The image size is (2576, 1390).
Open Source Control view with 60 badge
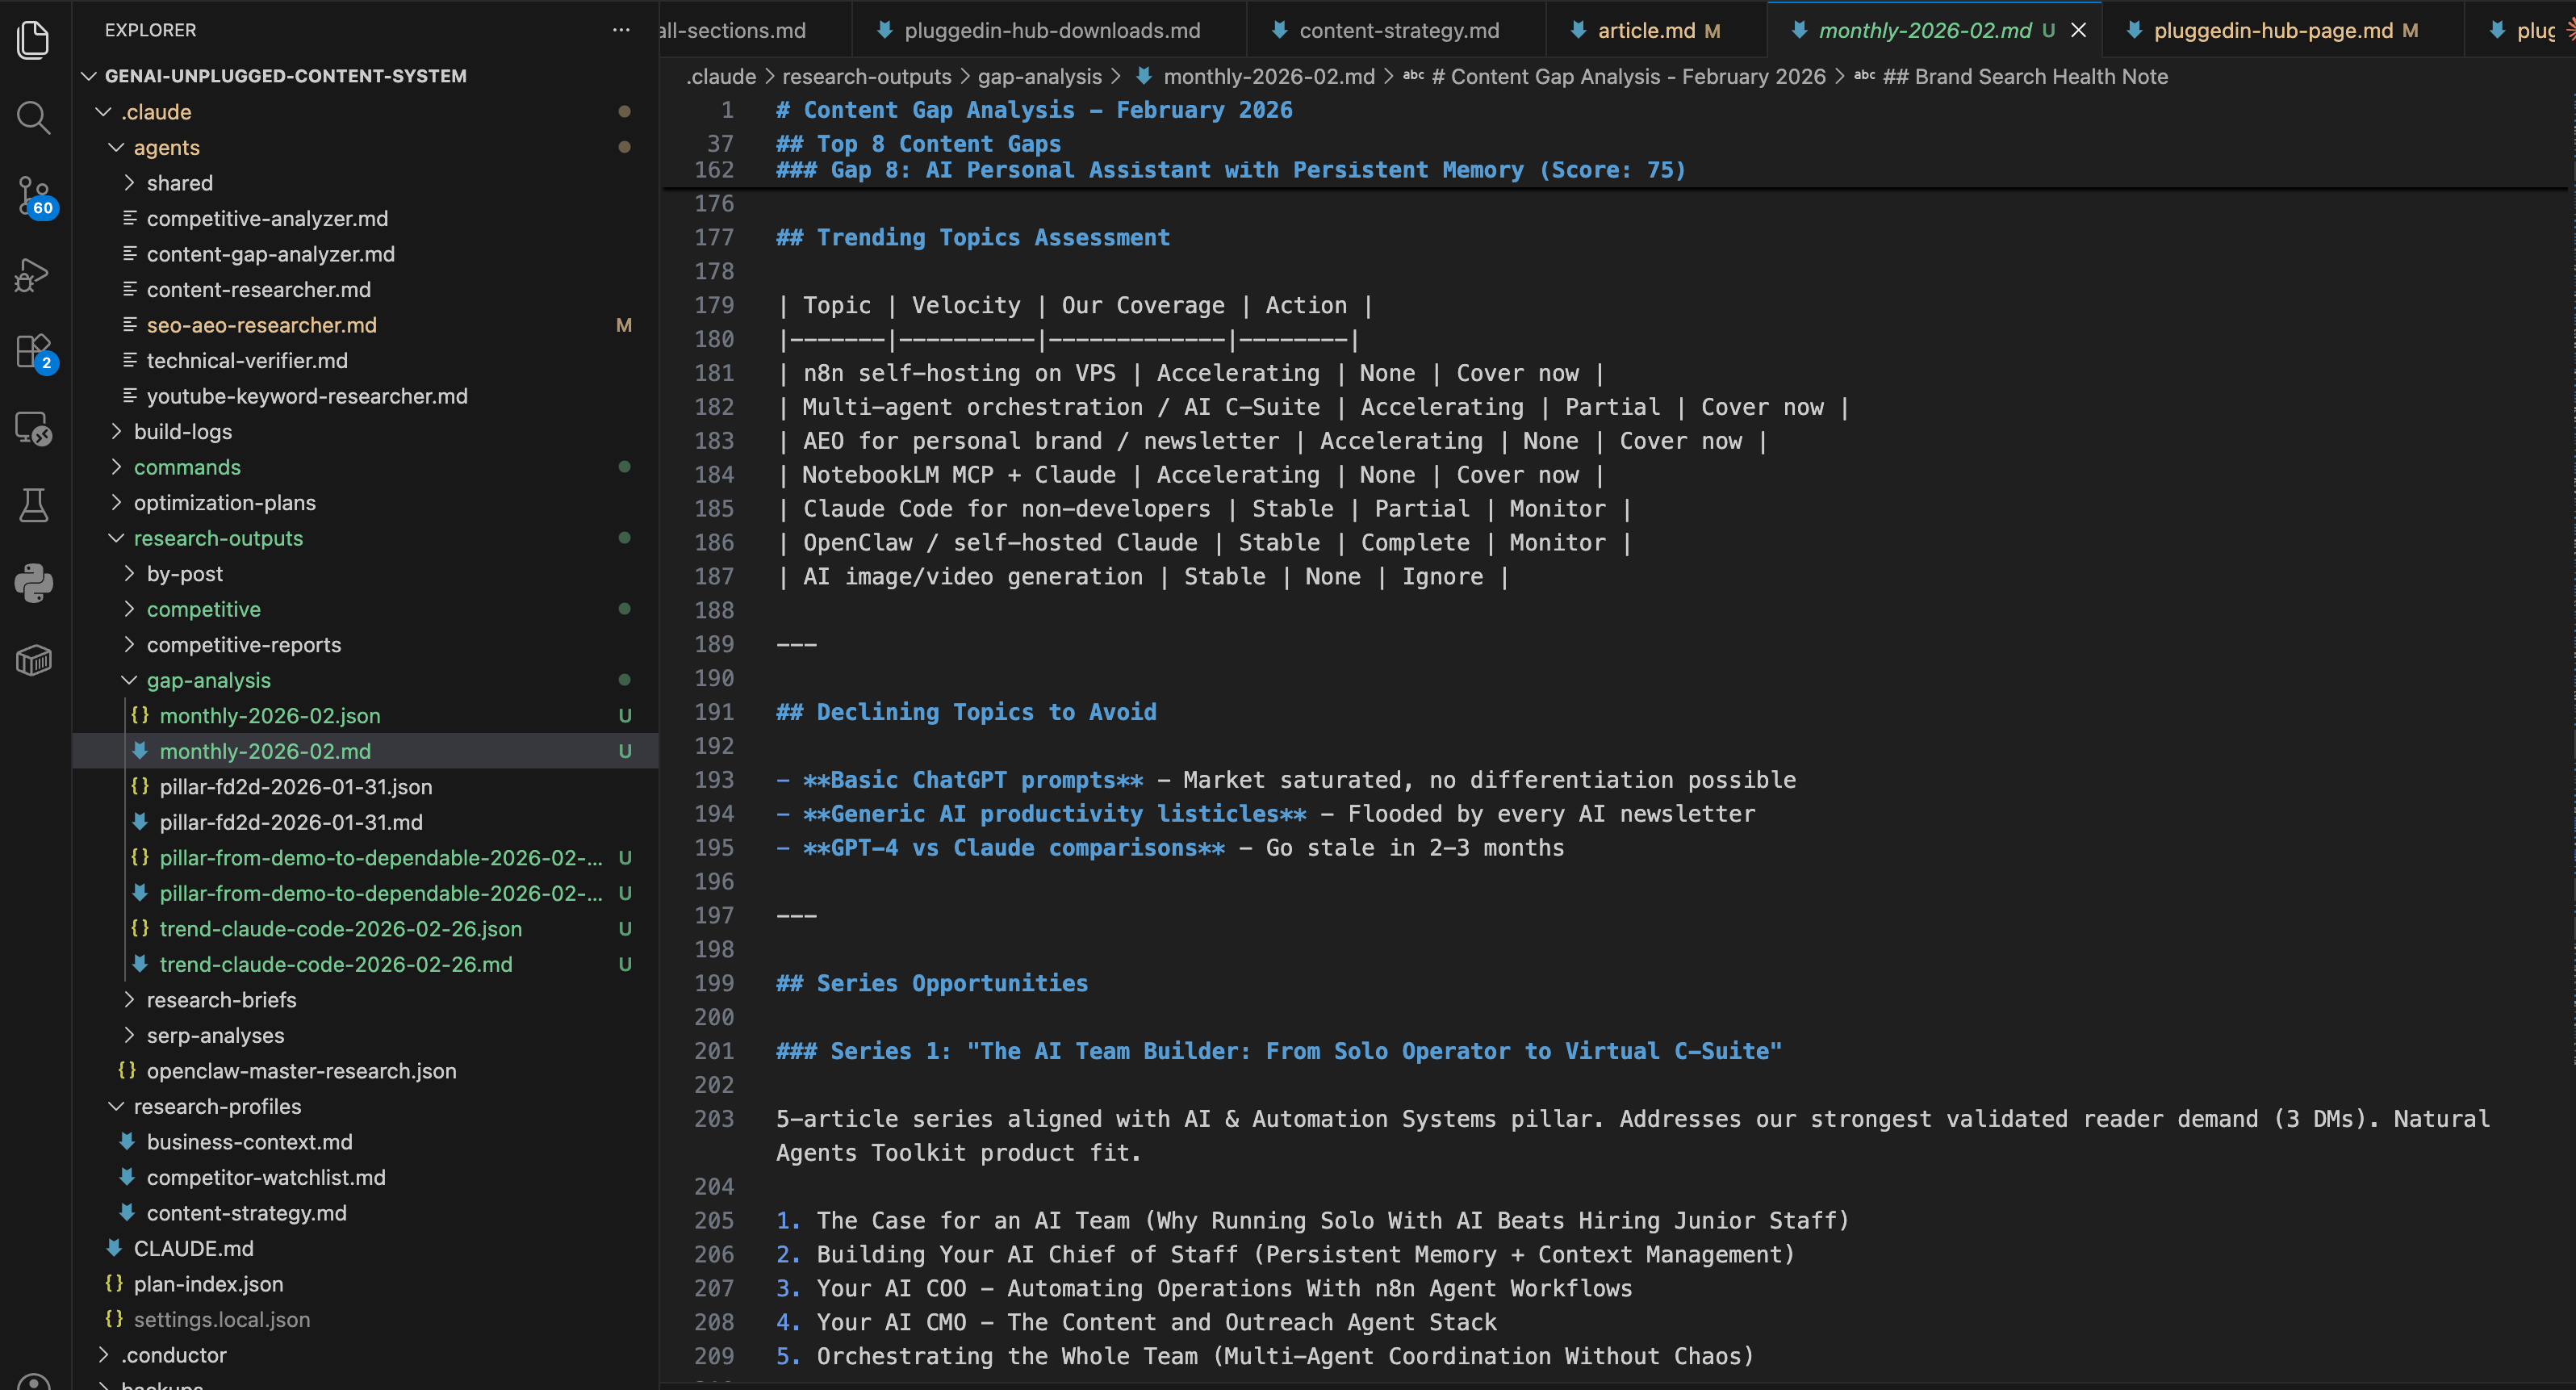point(34,195)
